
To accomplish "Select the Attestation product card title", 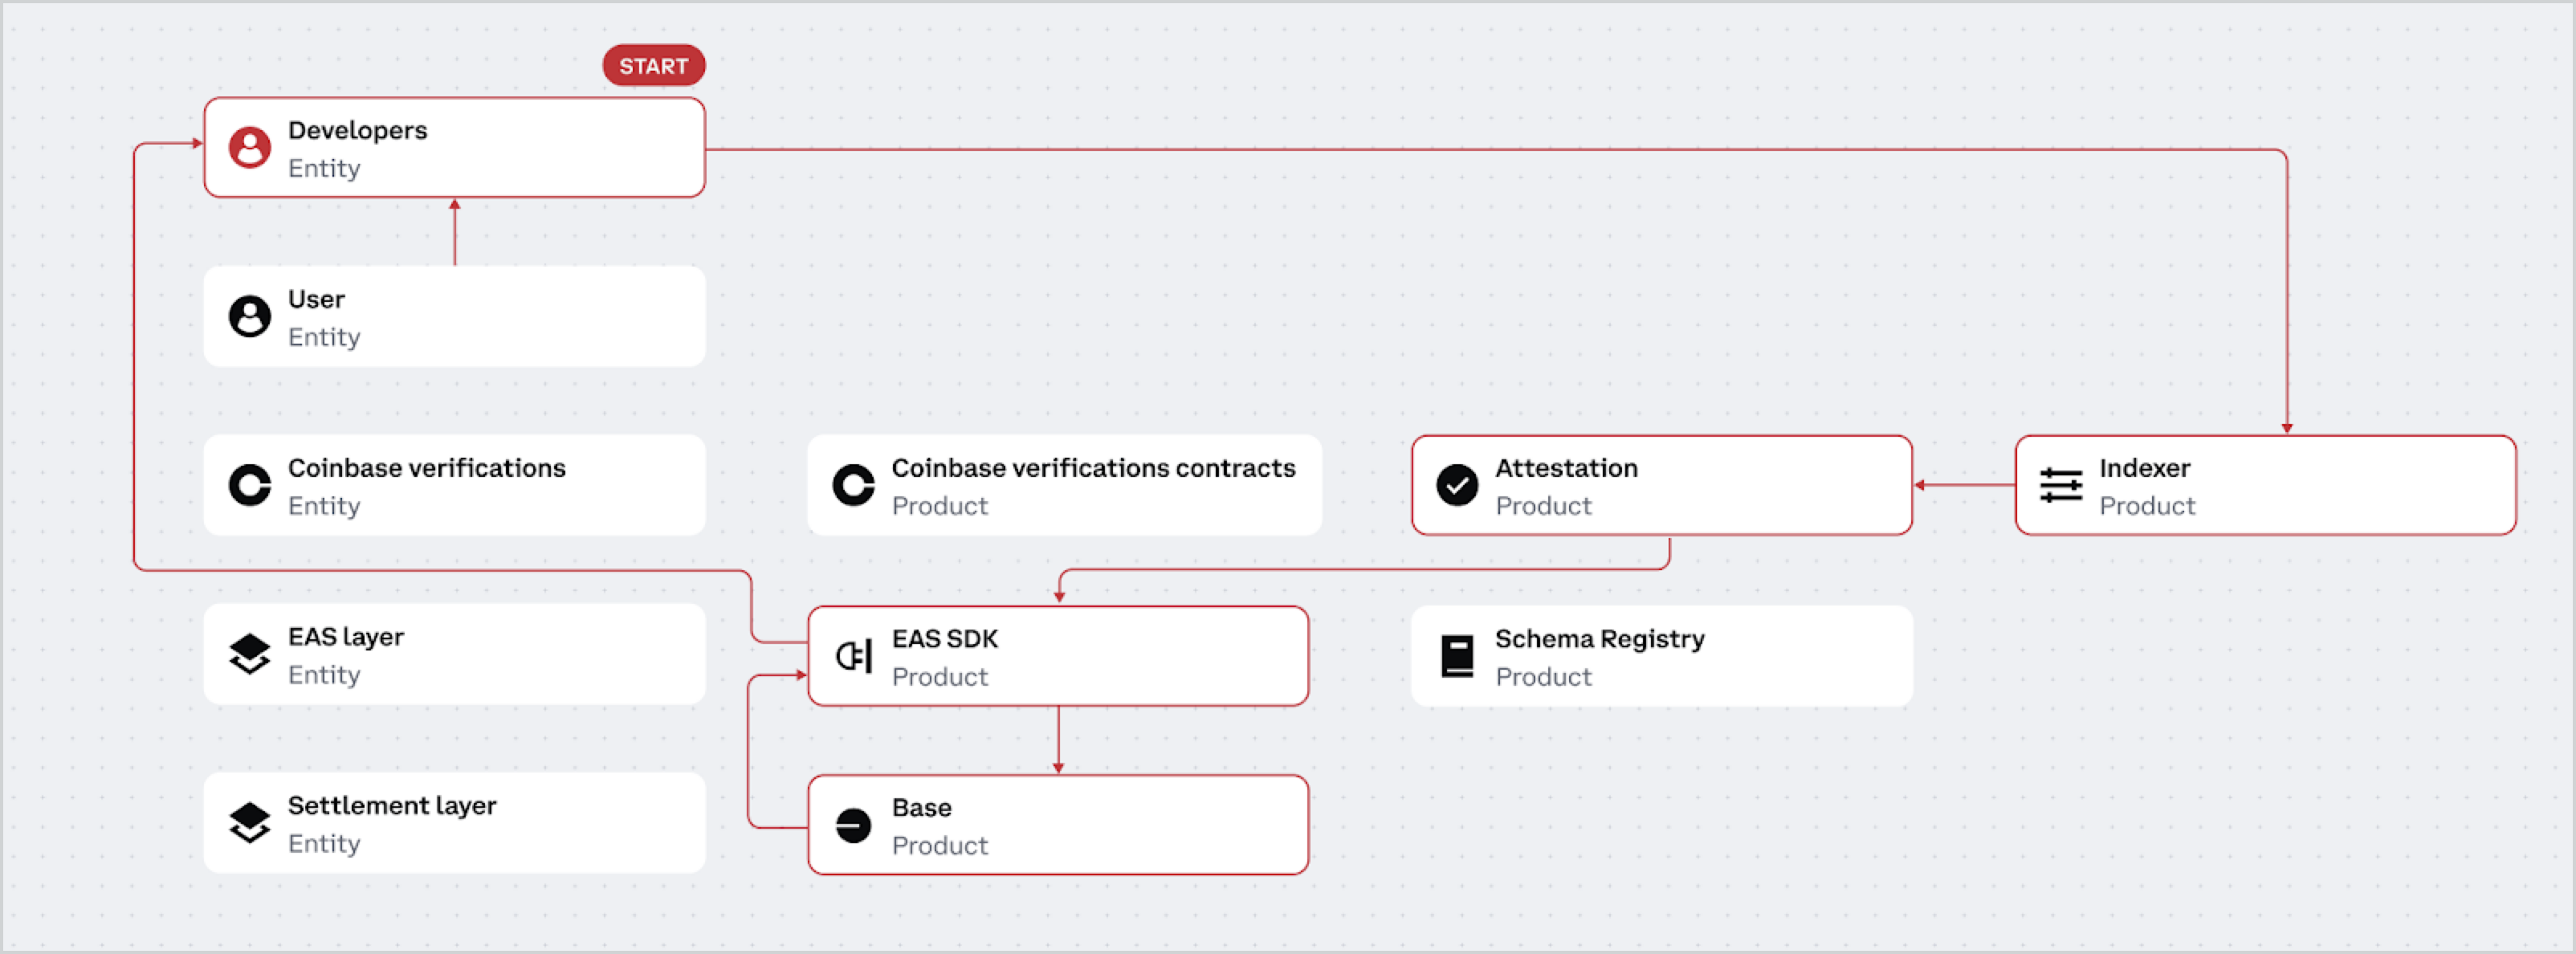I will tap(1566, 468).
